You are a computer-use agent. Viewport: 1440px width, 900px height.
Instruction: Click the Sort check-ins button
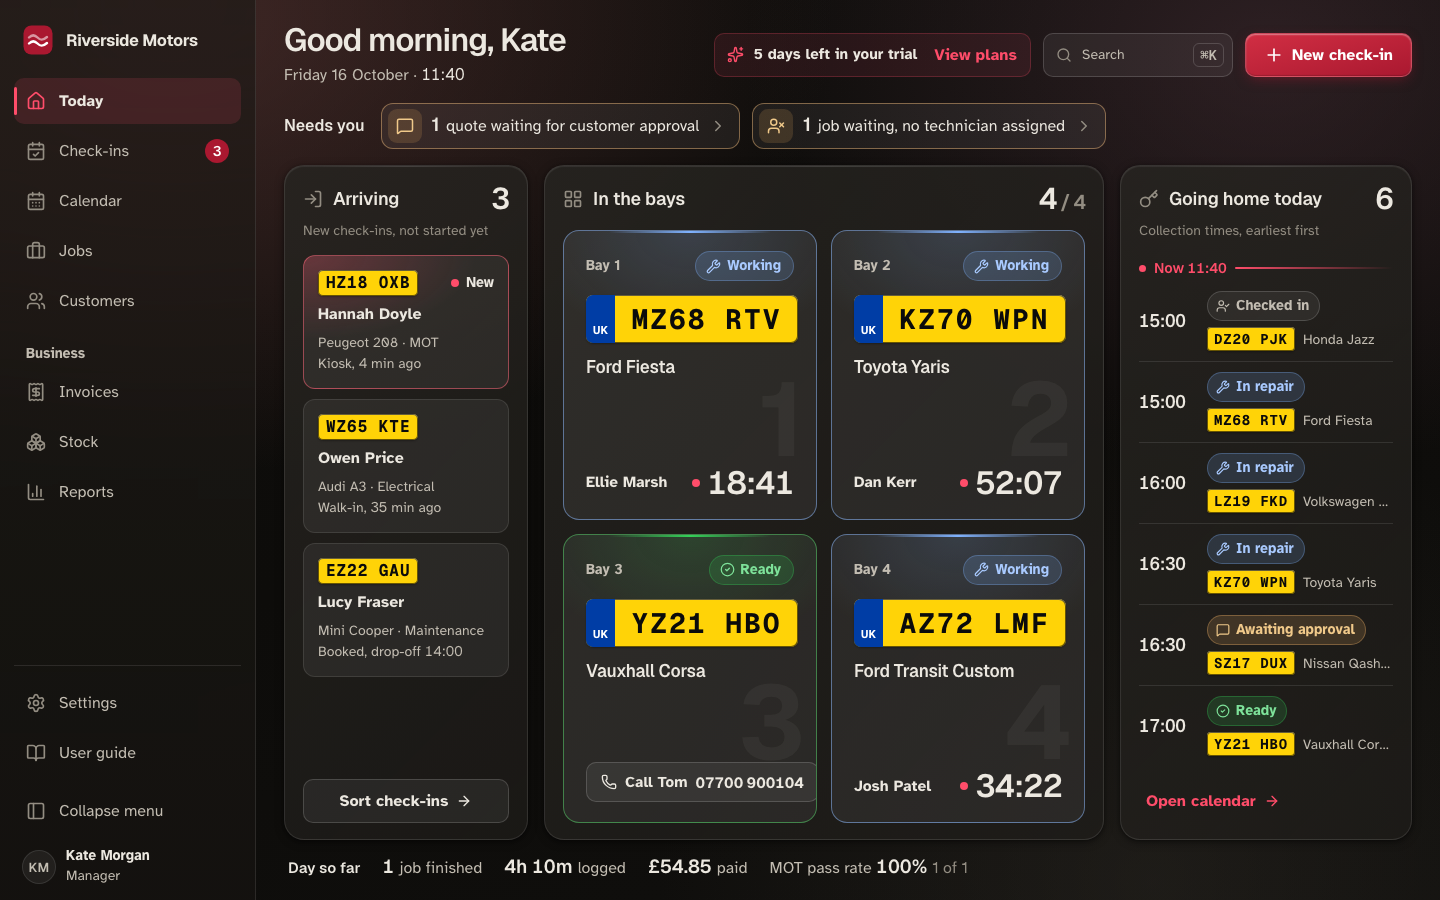[x=406, y=801]
